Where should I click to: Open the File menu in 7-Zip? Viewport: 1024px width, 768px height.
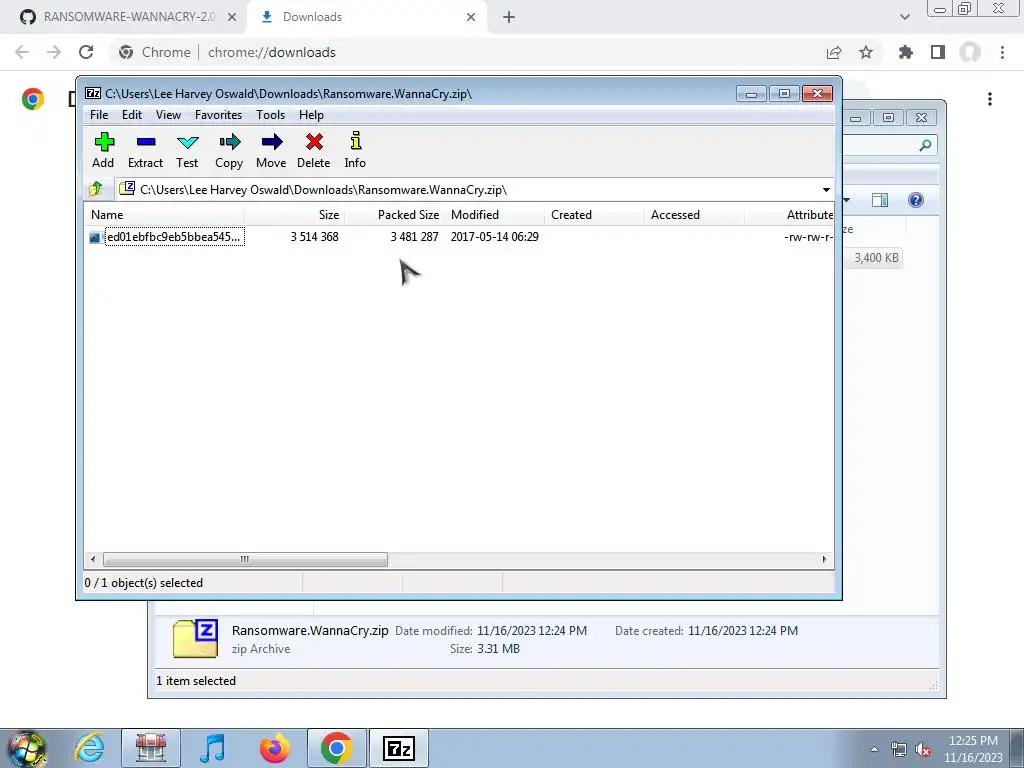point(99,115)
